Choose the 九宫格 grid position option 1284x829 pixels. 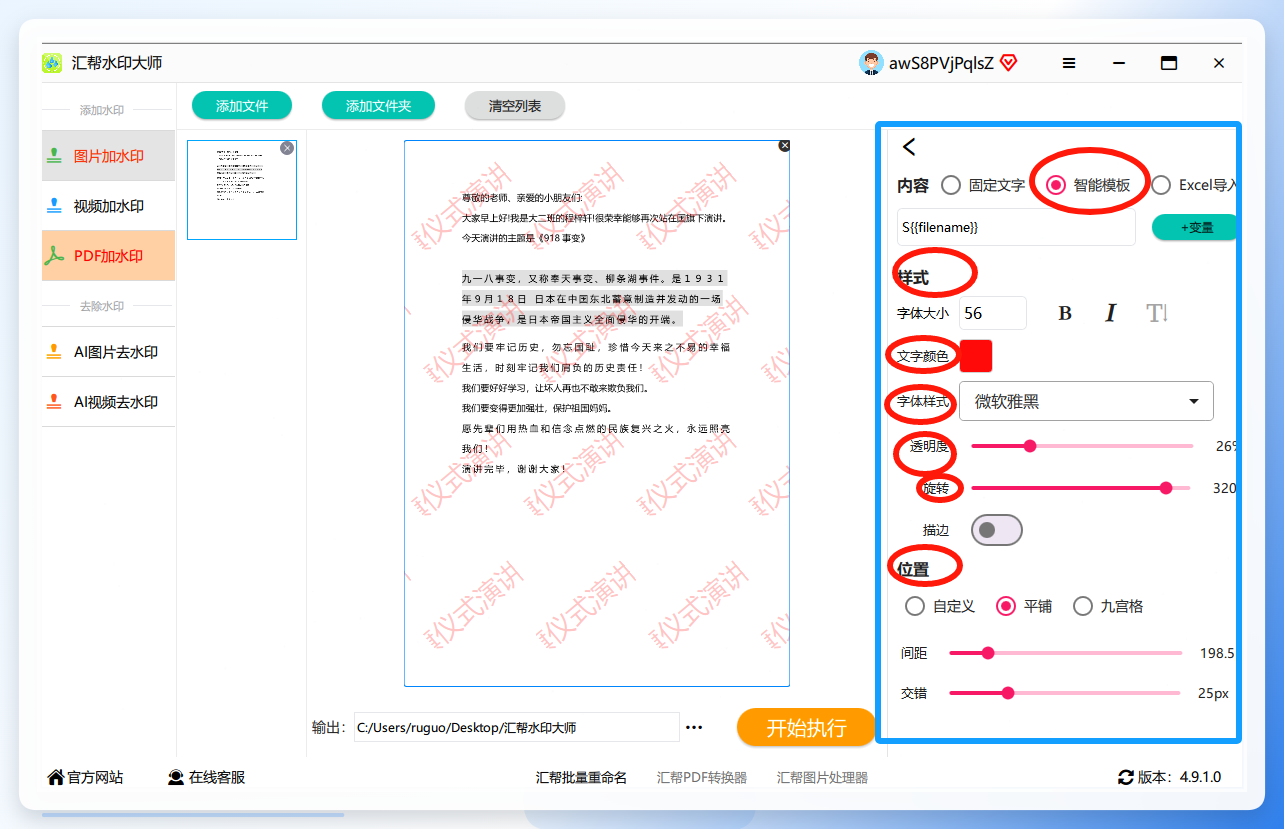tap(1108, 606)
